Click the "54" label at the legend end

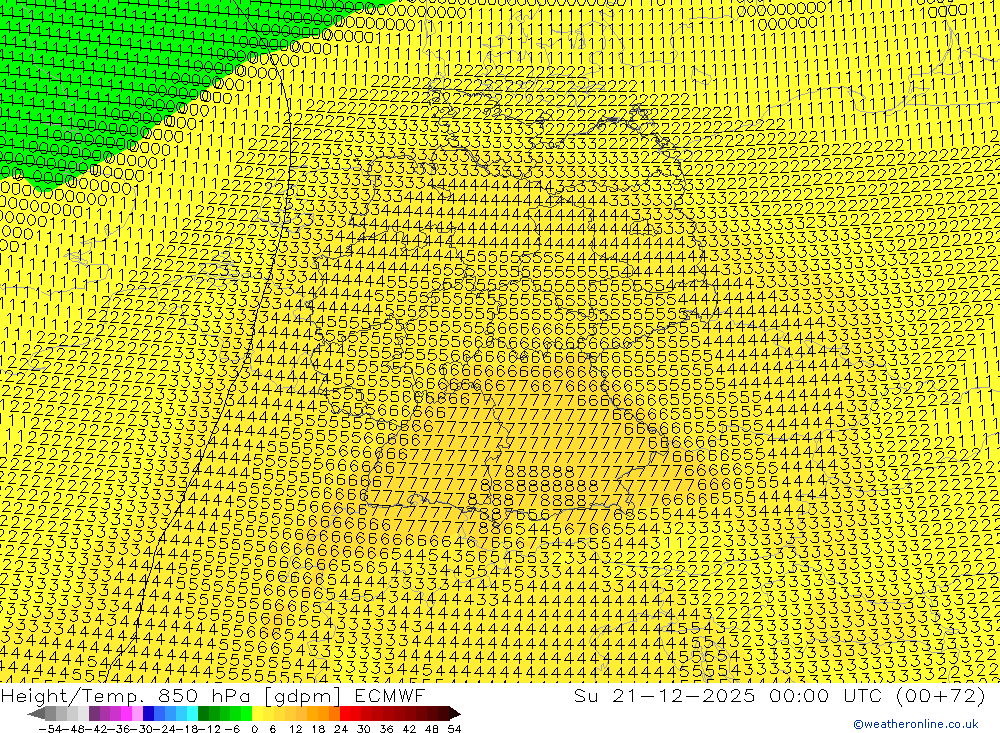coord(454,728)
